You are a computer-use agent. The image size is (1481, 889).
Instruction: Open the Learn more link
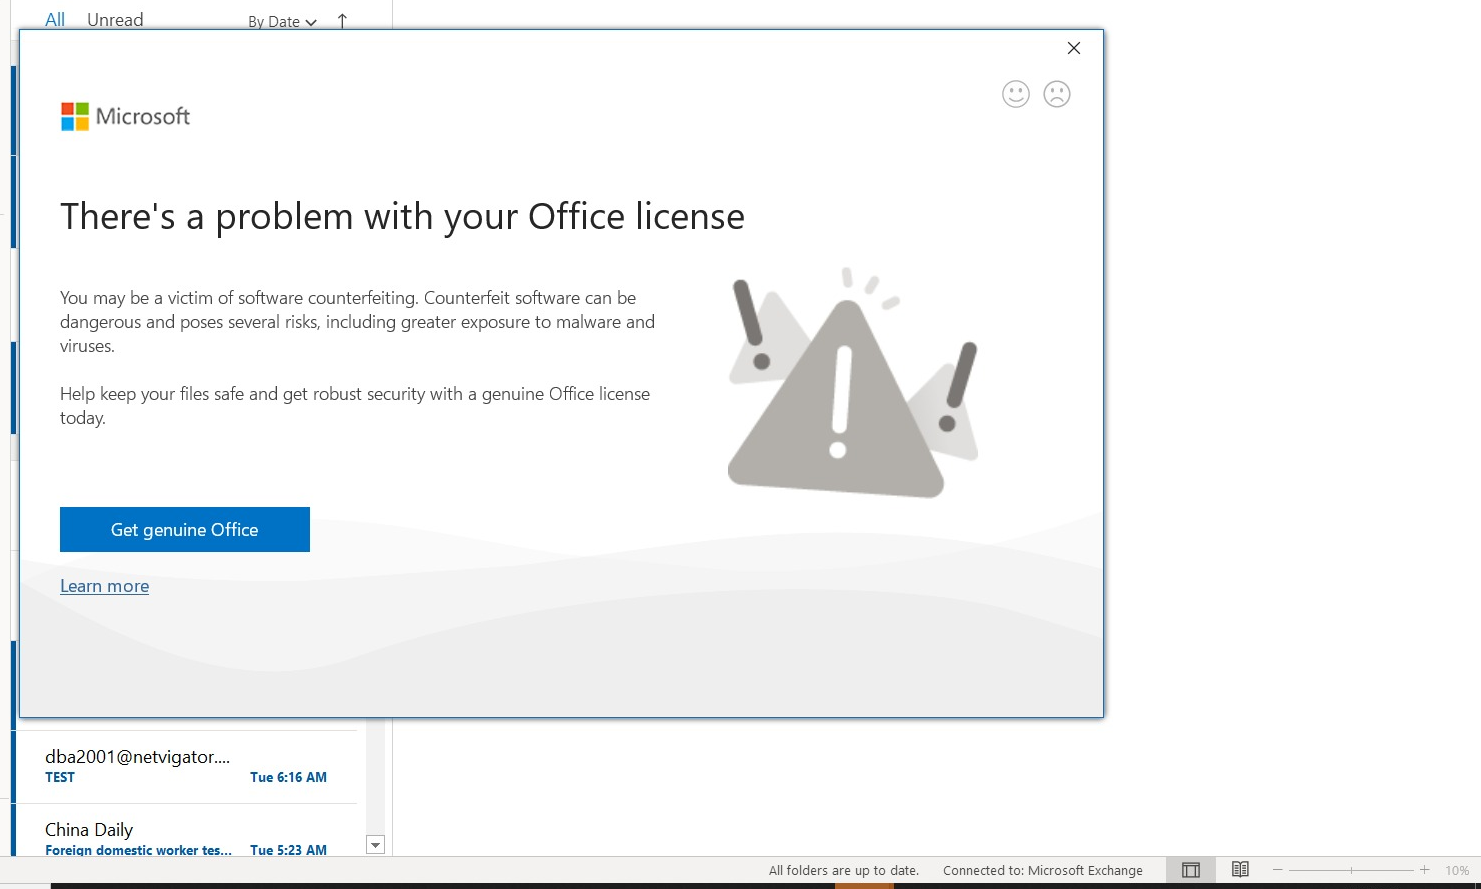point(104,585)
